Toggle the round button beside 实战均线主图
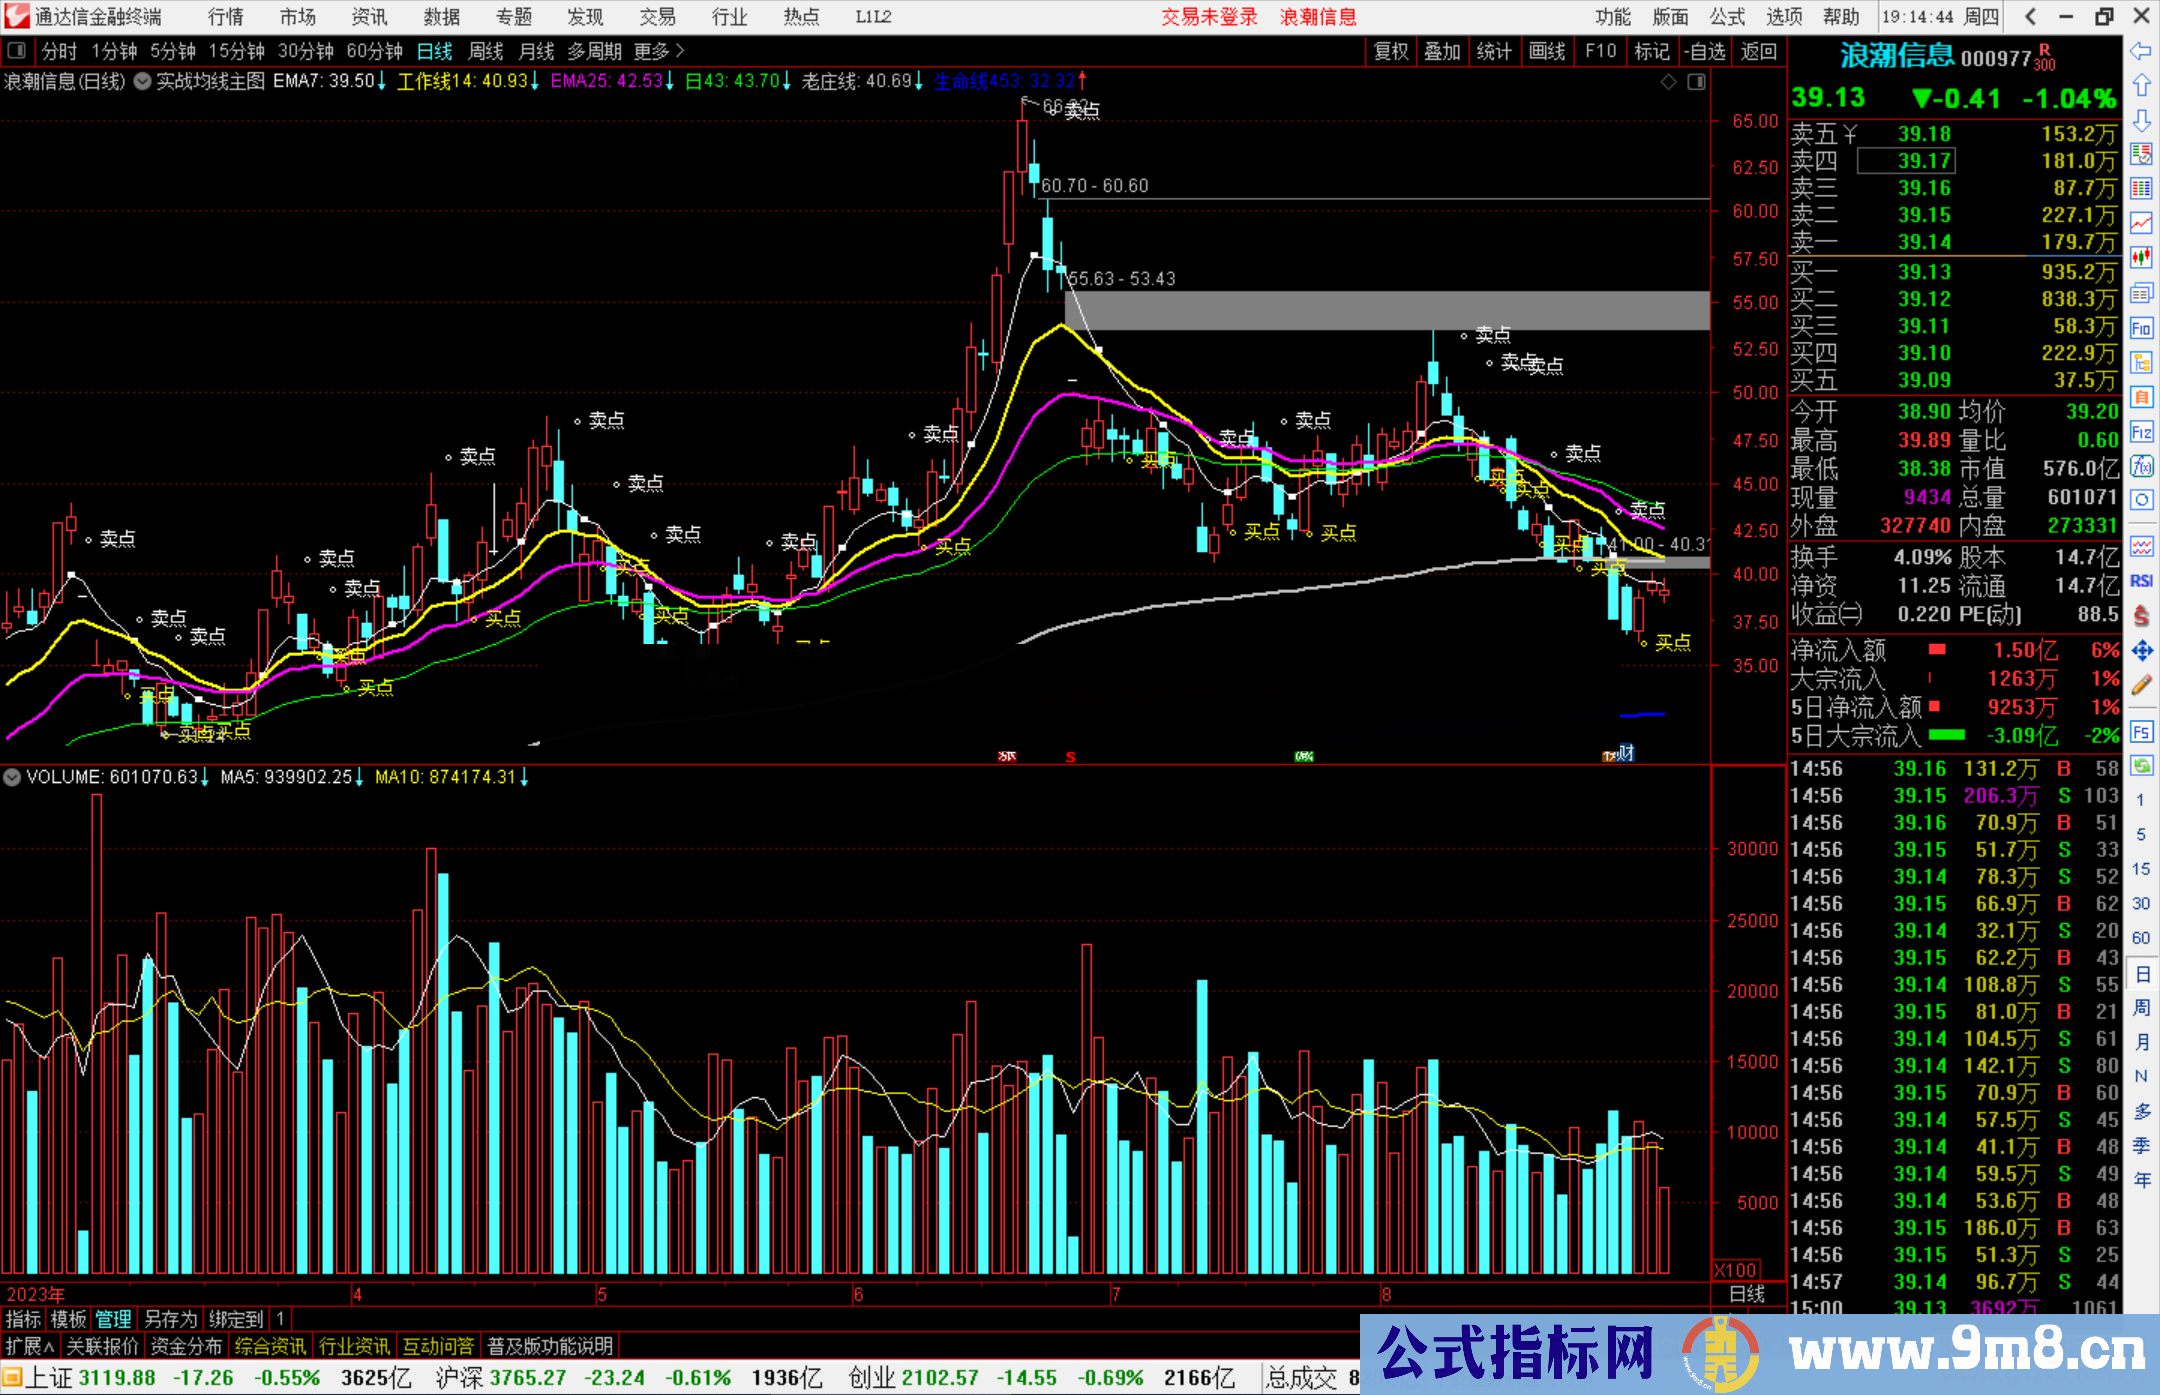Image resolution: width=2160 pixels, height=1395 pixels. point(142,81)
